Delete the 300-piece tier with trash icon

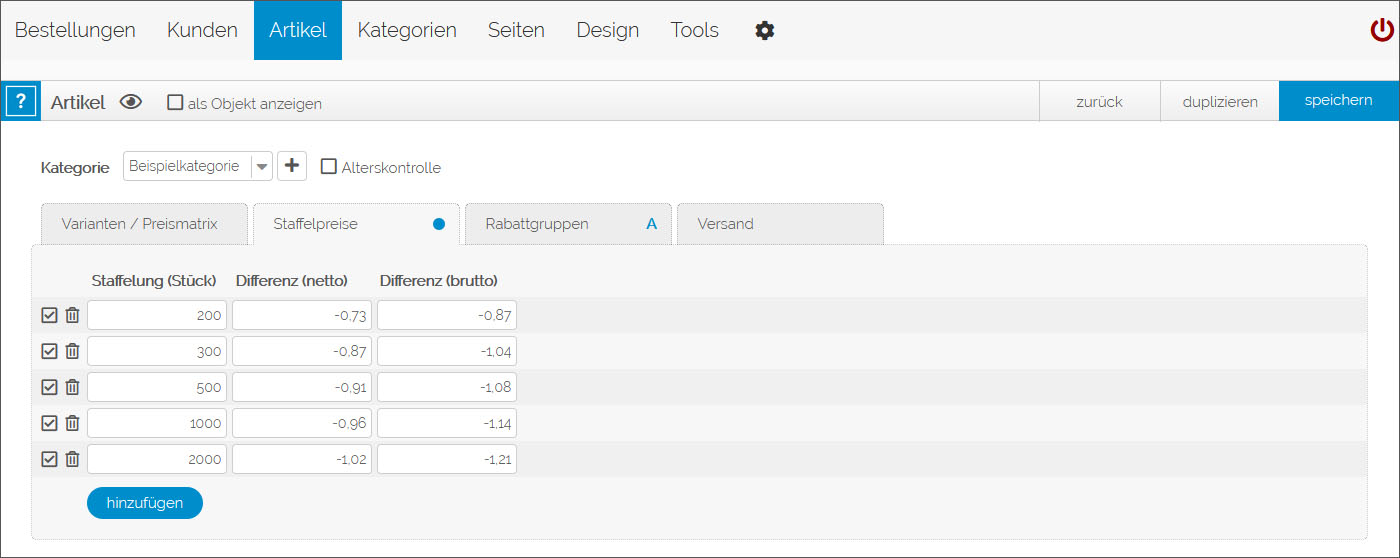point(72,352)
